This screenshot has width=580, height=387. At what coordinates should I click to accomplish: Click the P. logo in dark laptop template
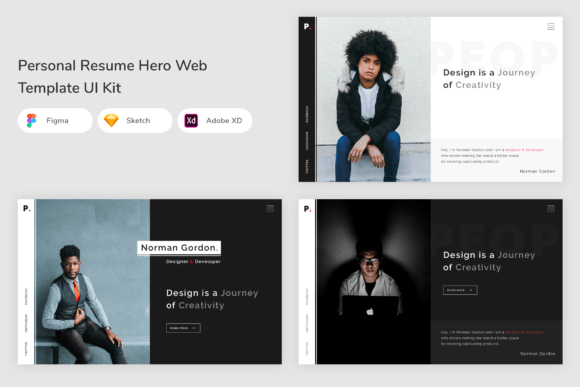tap(307, 209)
